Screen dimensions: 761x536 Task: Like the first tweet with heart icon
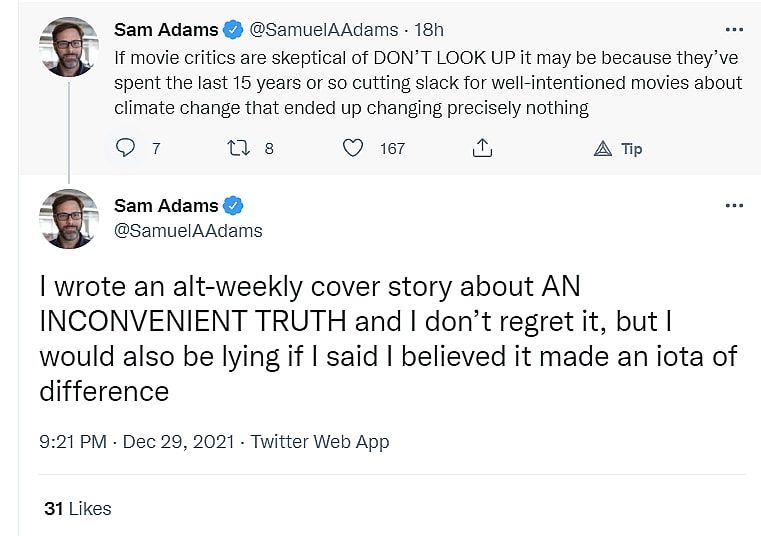(x=353, y=148)
